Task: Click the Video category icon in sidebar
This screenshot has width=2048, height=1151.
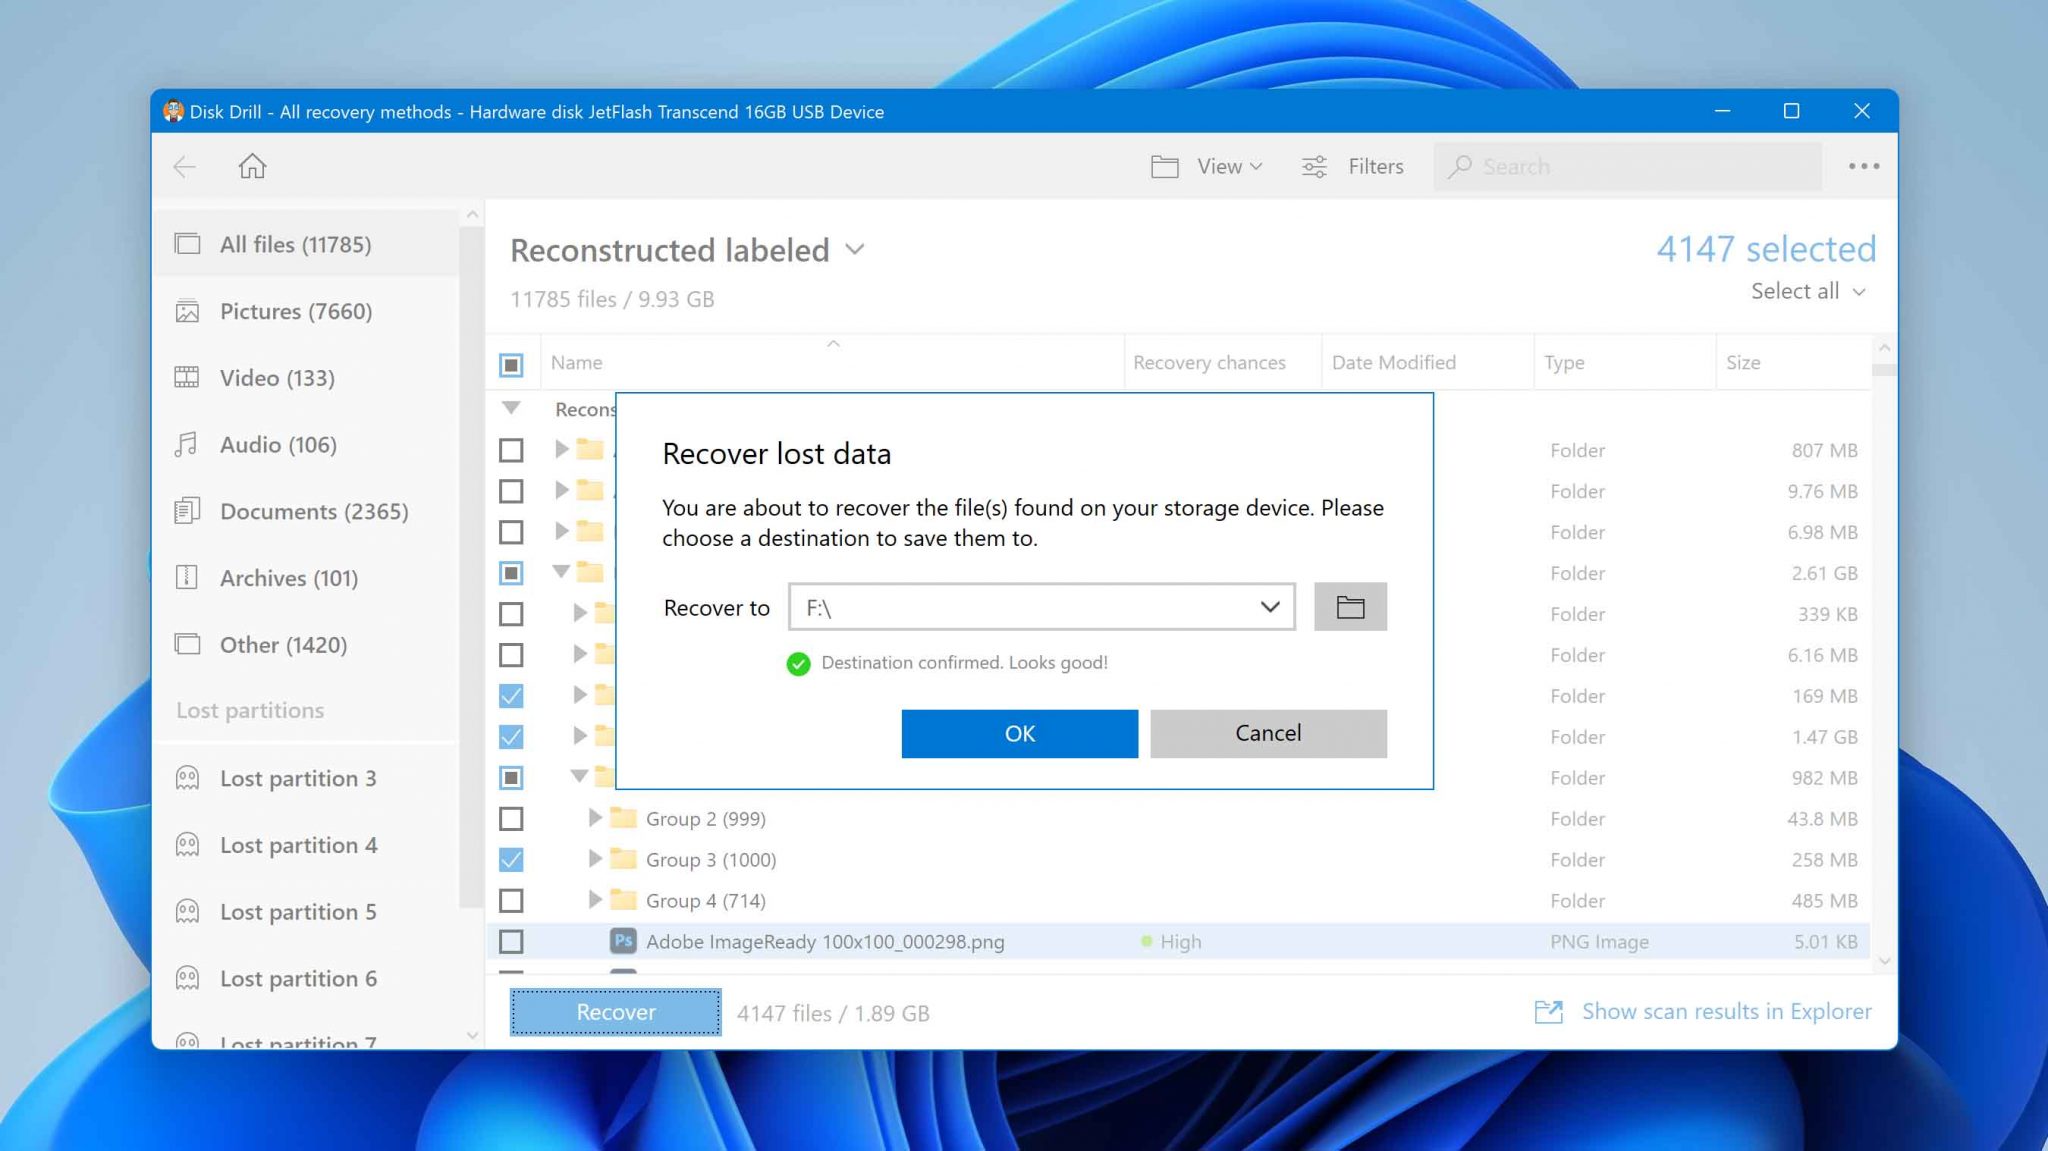Action: point(186,377)
